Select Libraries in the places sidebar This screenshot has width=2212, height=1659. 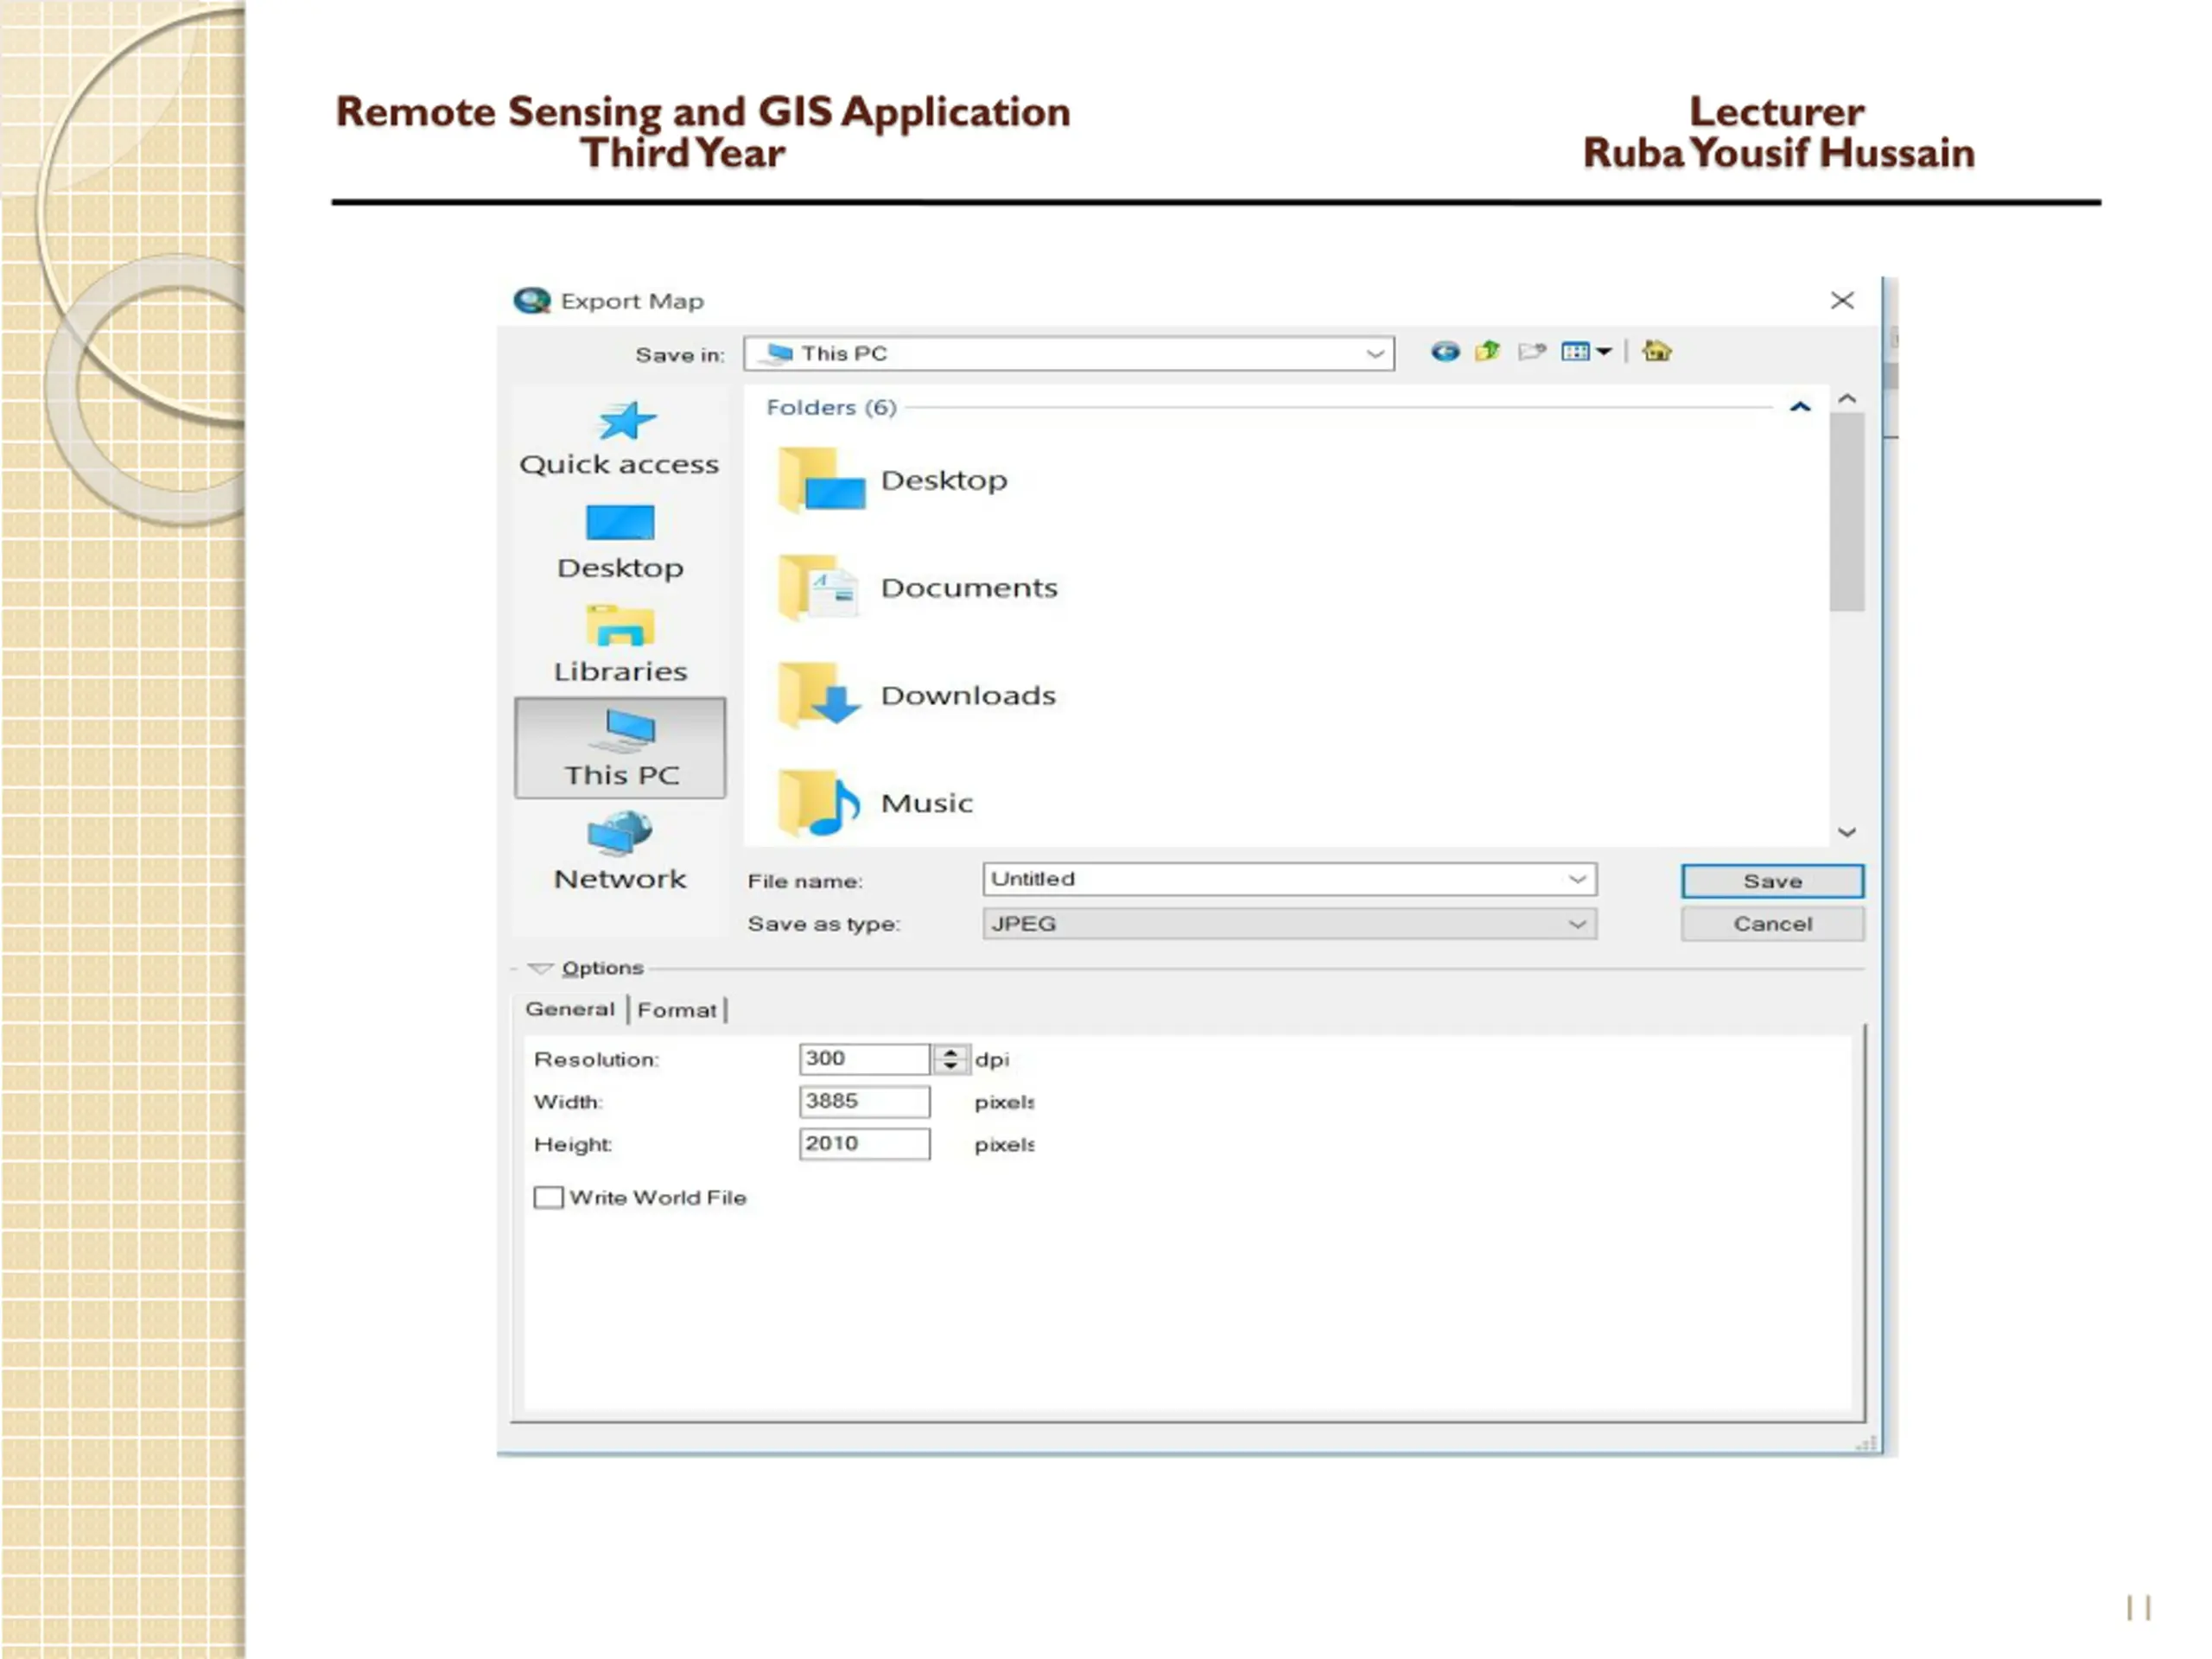[620, 645]
